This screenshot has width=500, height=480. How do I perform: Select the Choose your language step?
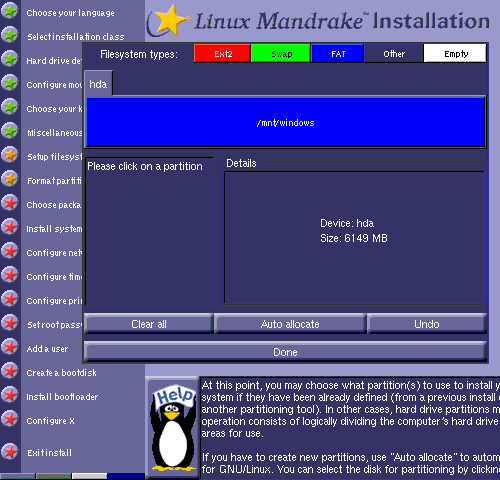tap(70, 13)
